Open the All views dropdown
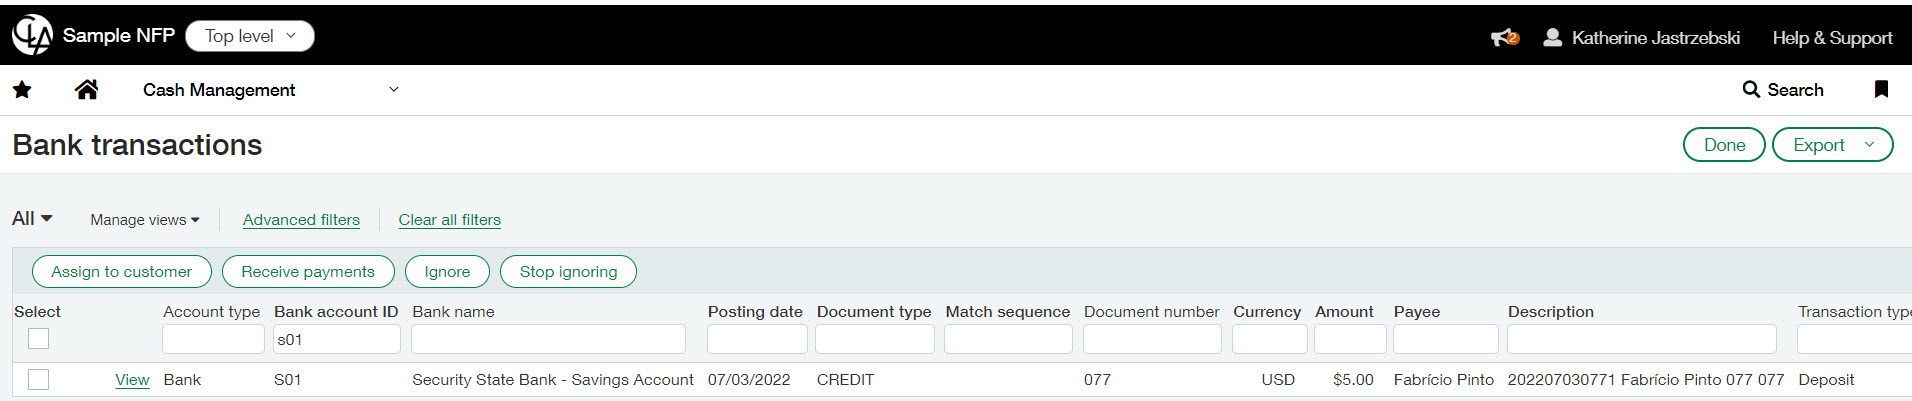This screenshot has width=1912, height=401. [x=32, y=219]
